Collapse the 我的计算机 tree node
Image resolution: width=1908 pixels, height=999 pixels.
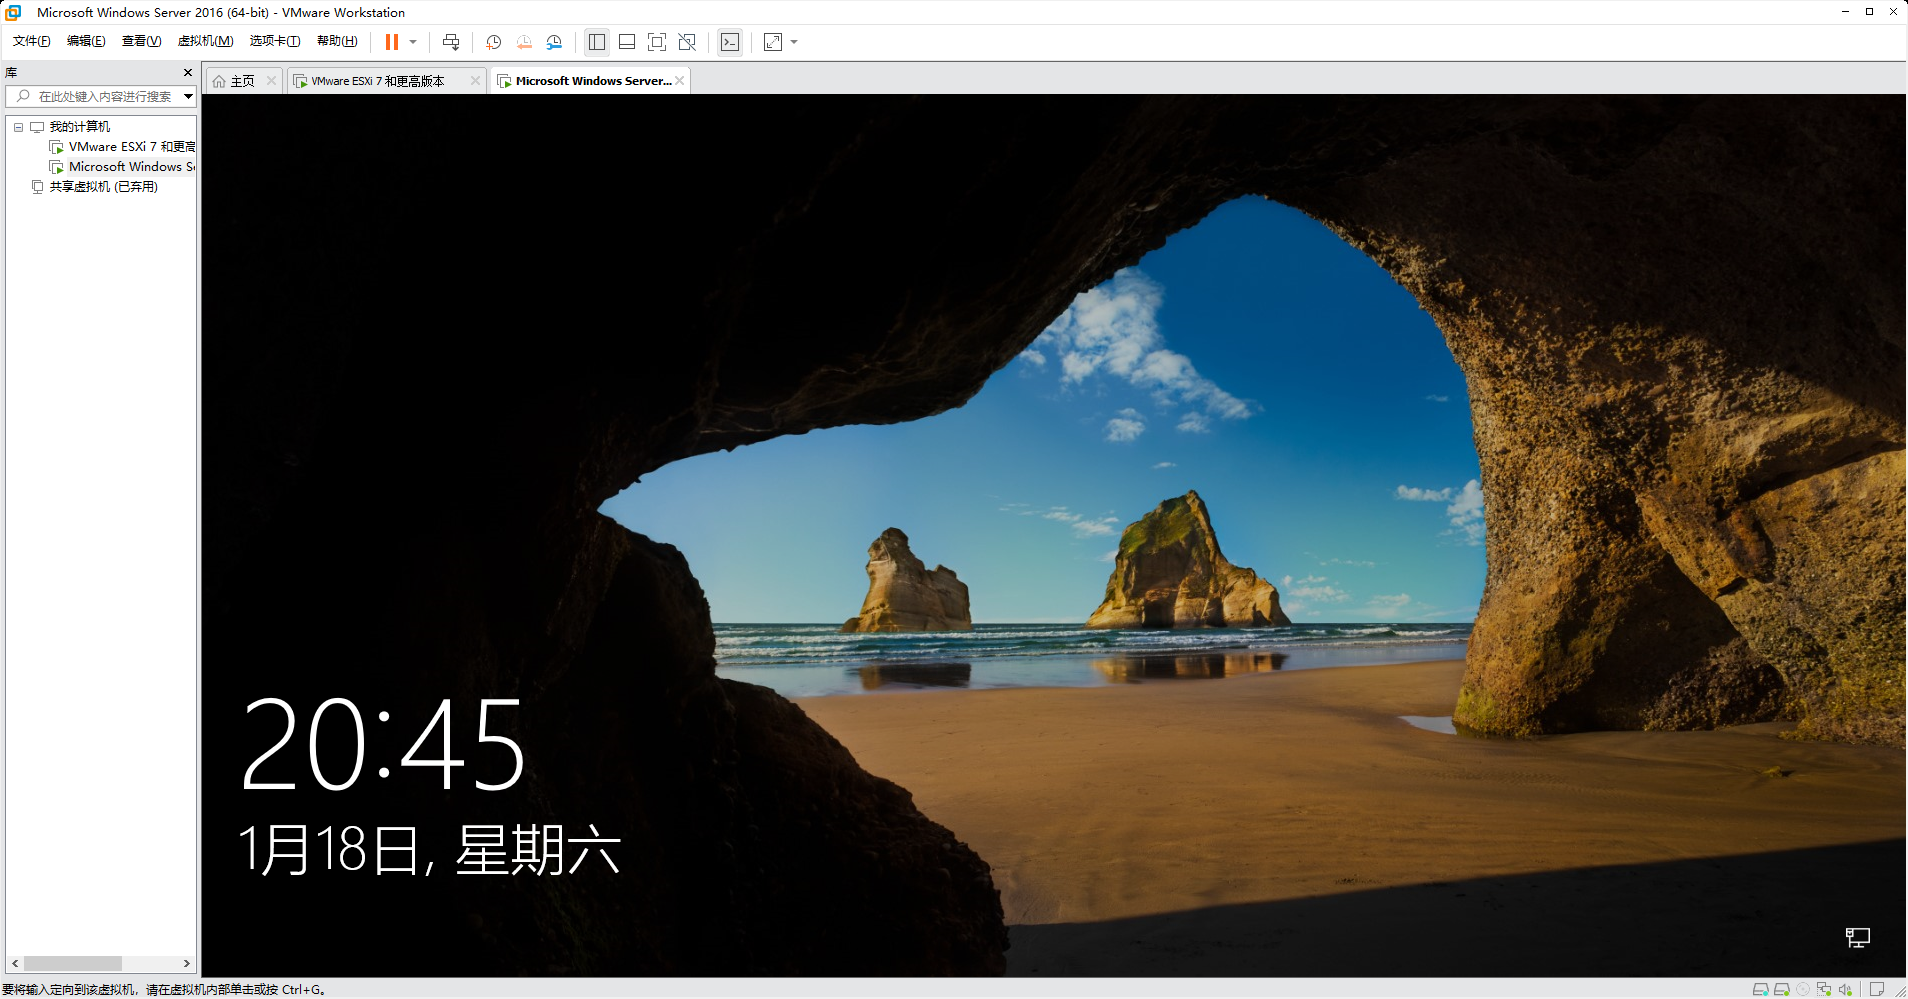pyautogui.click(x=18, y=127)
